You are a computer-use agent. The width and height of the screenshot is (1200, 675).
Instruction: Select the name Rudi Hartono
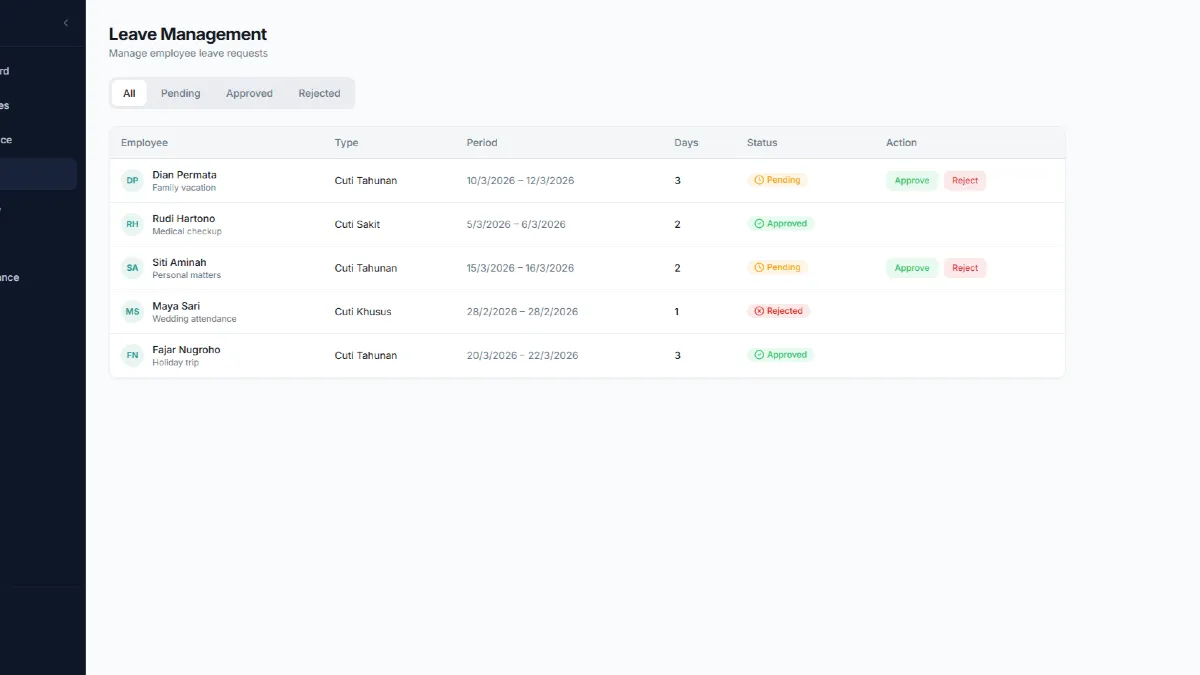tap(183, 218)
